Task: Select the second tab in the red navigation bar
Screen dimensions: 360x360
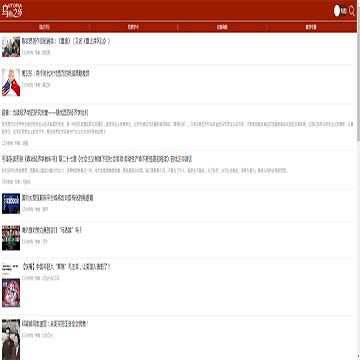Action: (x=133, y=27)
